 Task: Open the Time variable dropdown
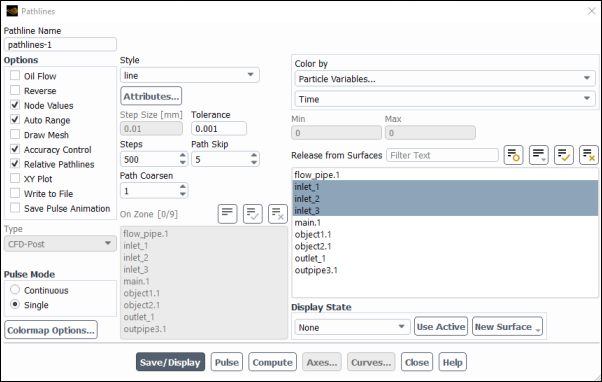(x=445, y=99)
